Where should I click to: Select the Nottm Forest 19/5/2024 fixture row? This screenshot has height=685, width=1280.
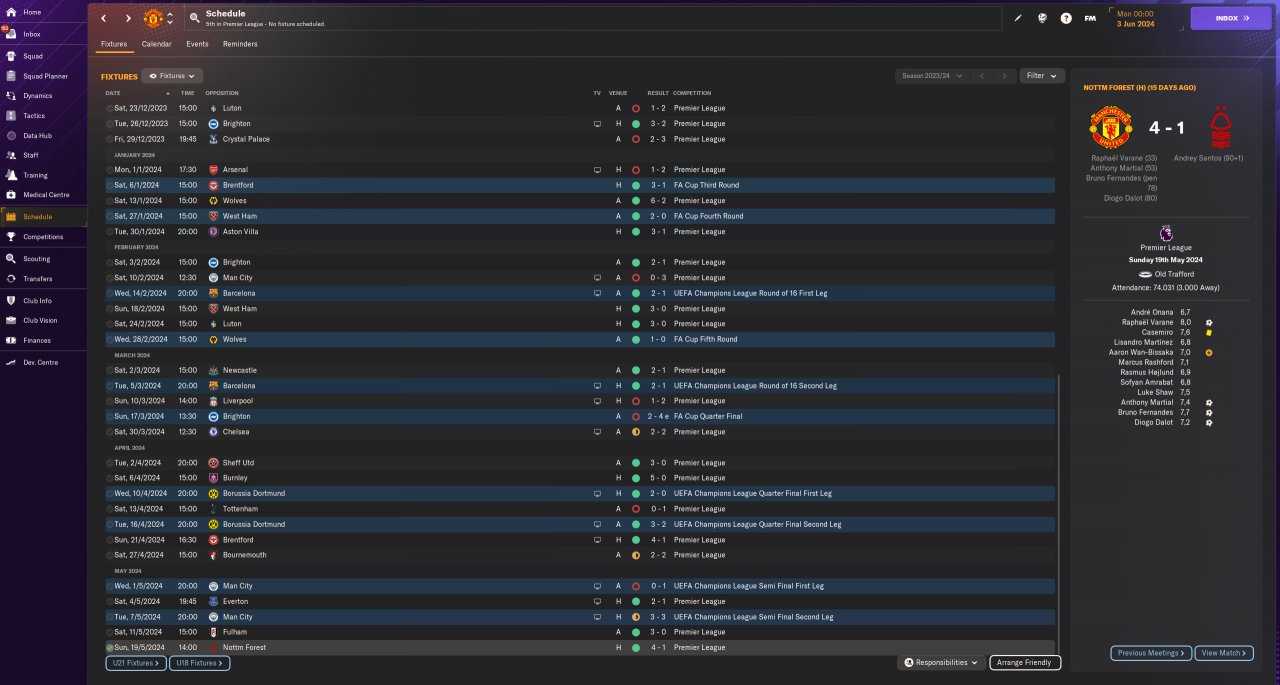tap(579, 648)
